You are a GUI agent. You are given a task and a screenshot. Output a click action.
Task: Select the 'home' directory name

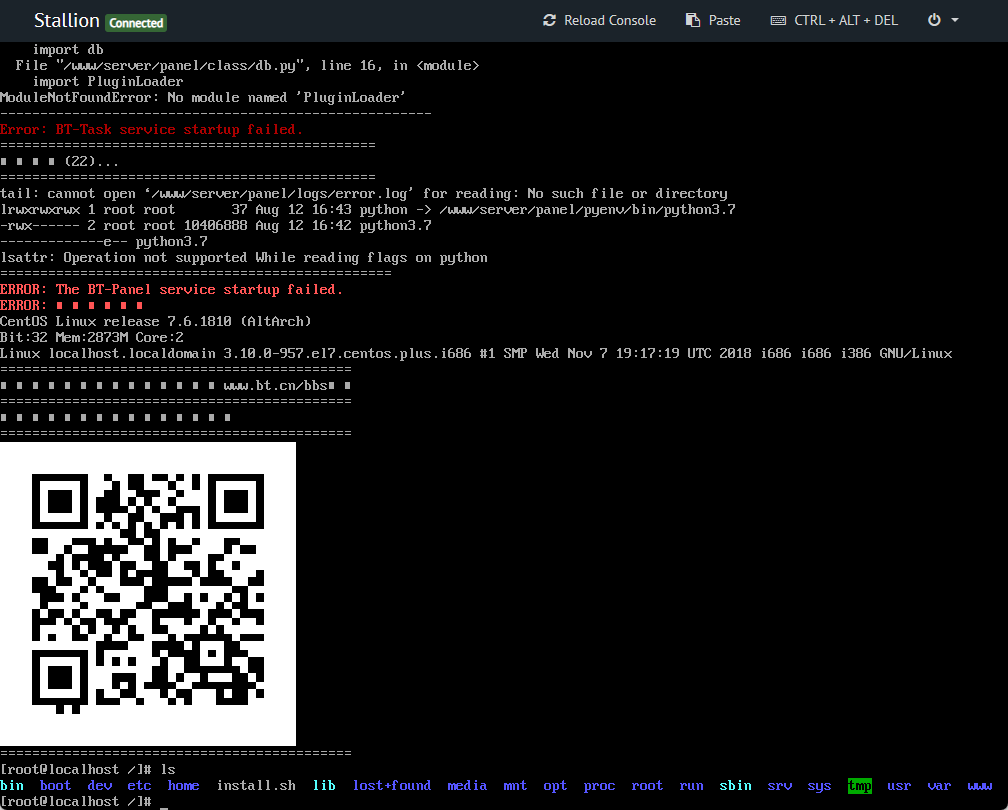pos(183,786)
